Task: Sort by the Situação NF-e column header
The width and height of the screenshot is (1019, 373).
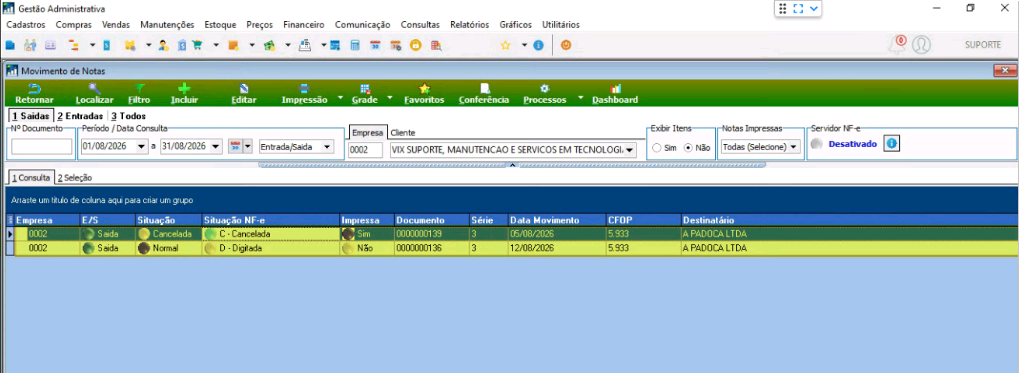Action: [270, 220]
